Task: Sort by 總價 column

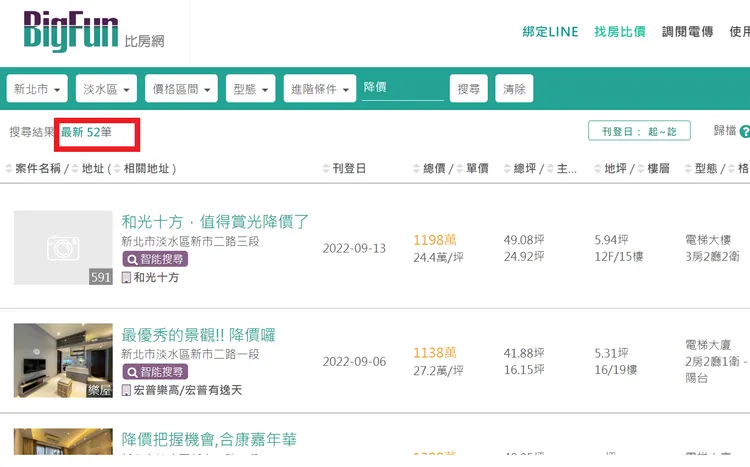Action: click(430, 168)
